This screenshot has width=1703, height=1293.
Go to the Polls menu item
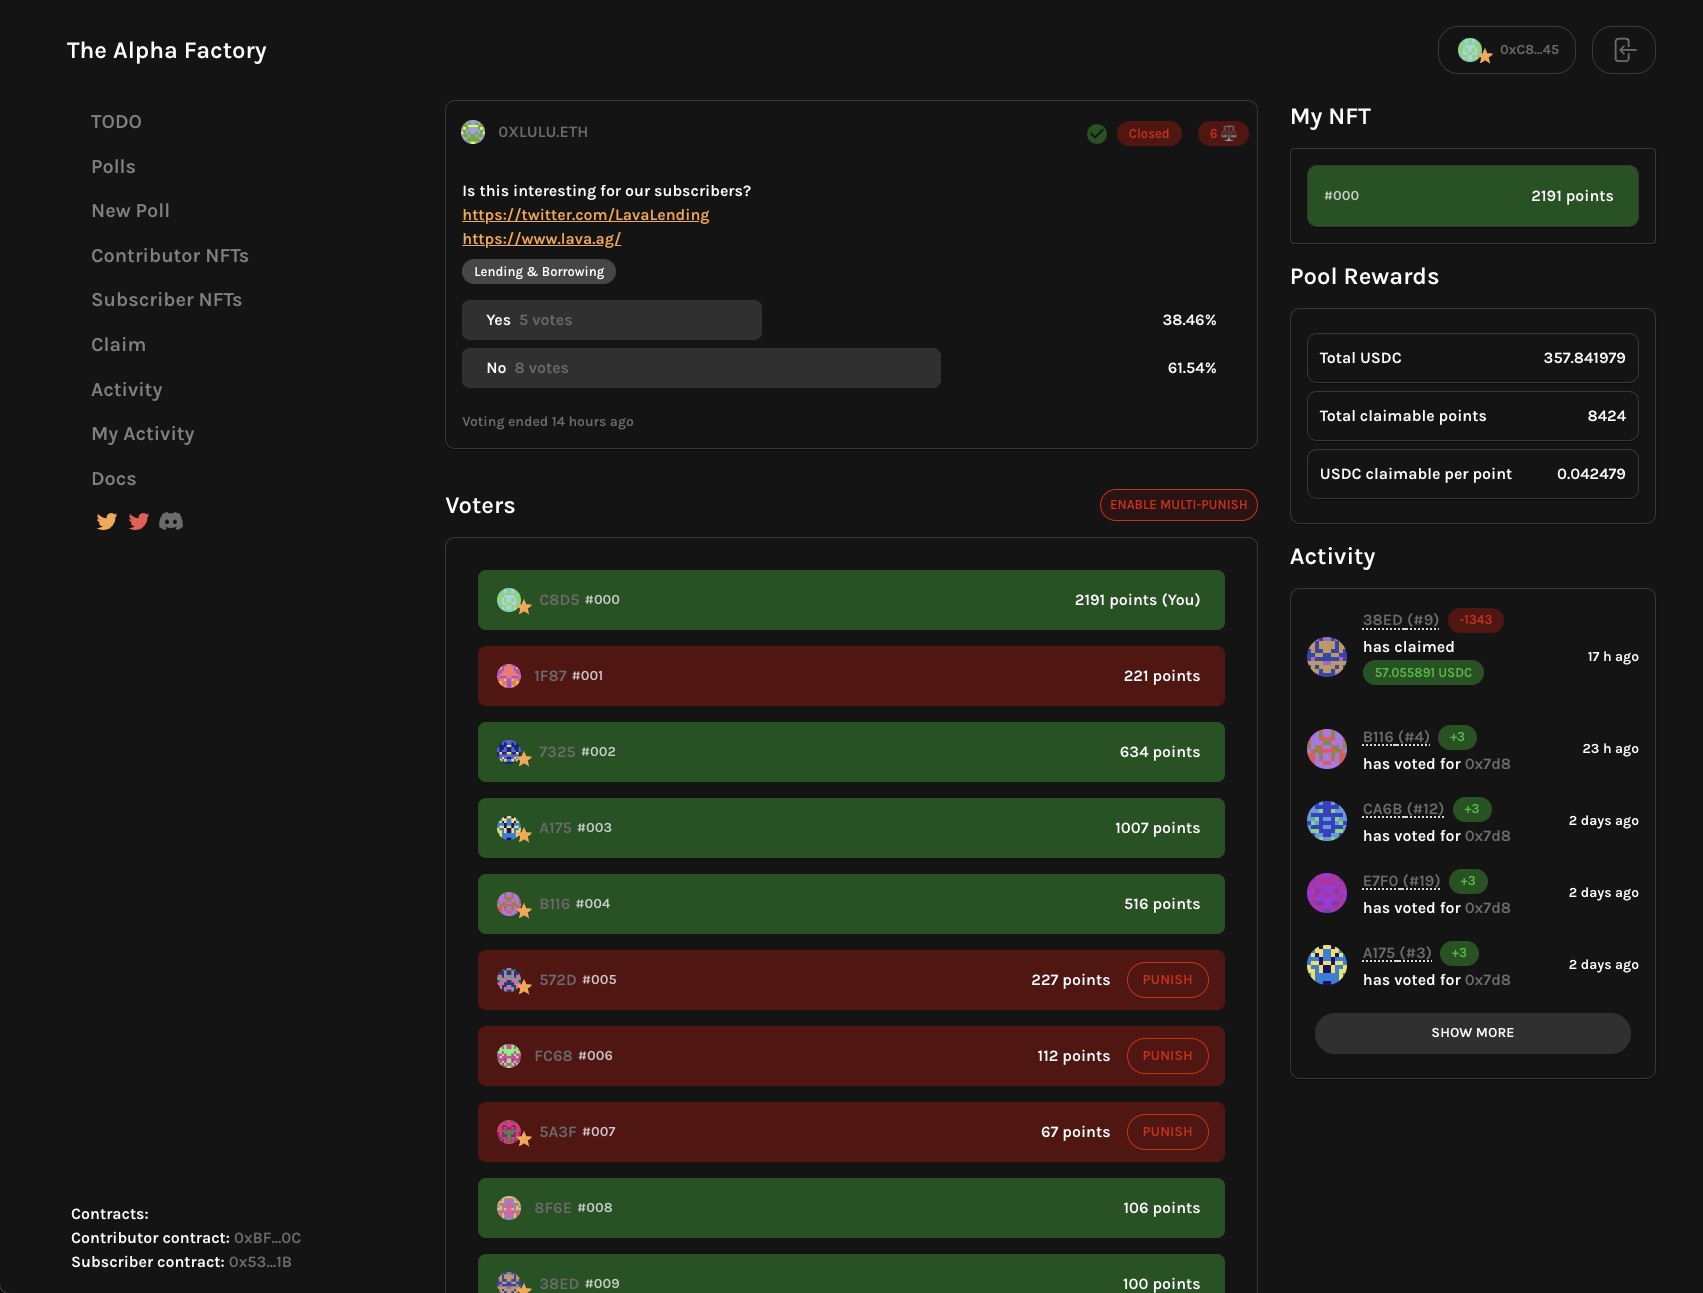(113, 167)
